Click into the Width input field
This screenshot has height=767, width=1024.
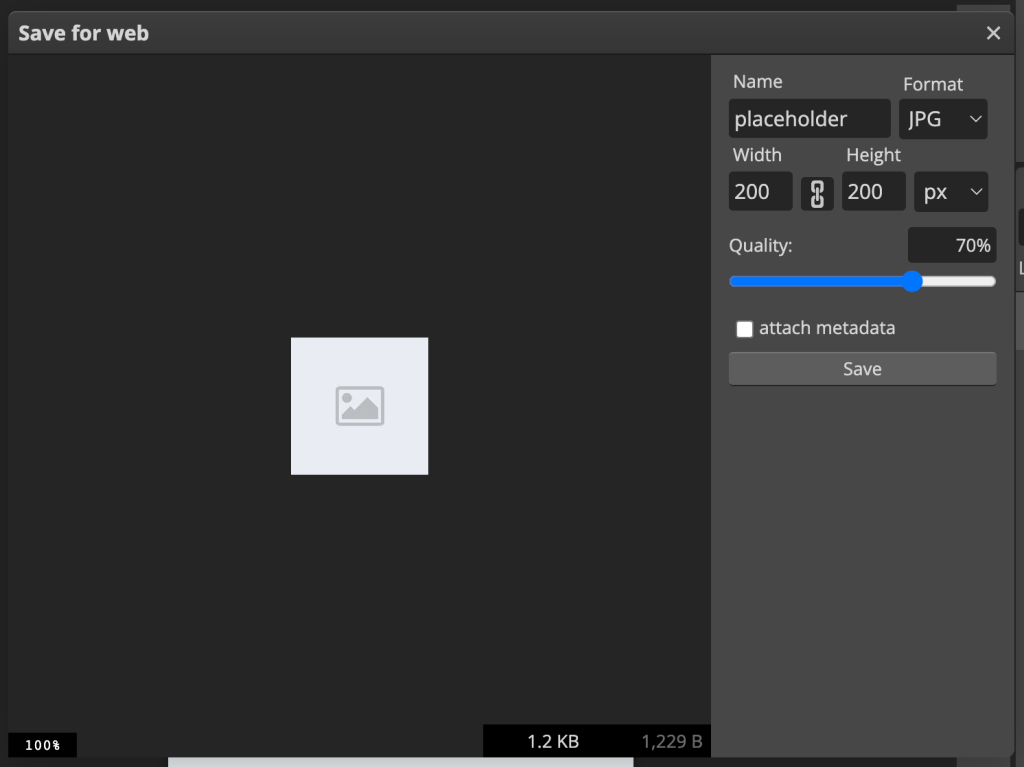tap(760, 192)
